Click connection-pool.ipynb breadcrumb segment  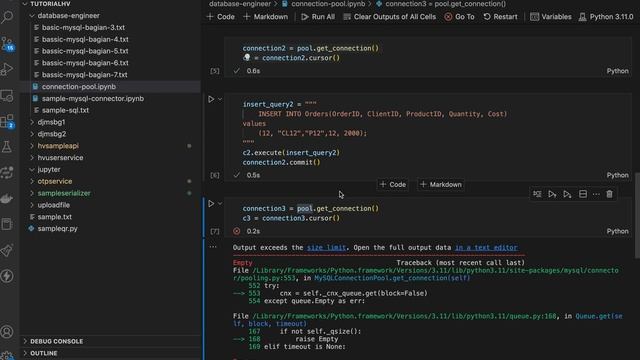[x=323, y=4]
